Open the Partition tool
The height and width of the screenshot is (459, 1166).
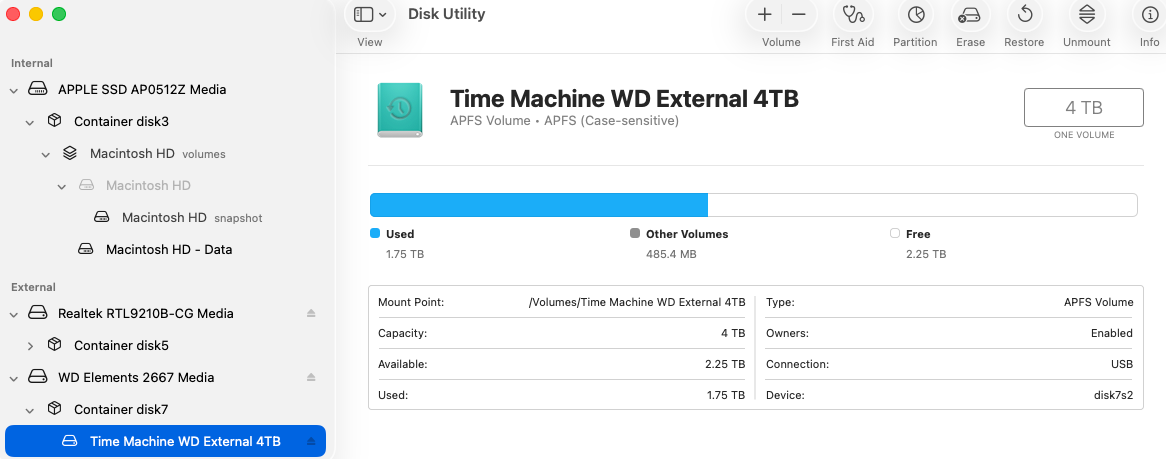tap(915, 14)
